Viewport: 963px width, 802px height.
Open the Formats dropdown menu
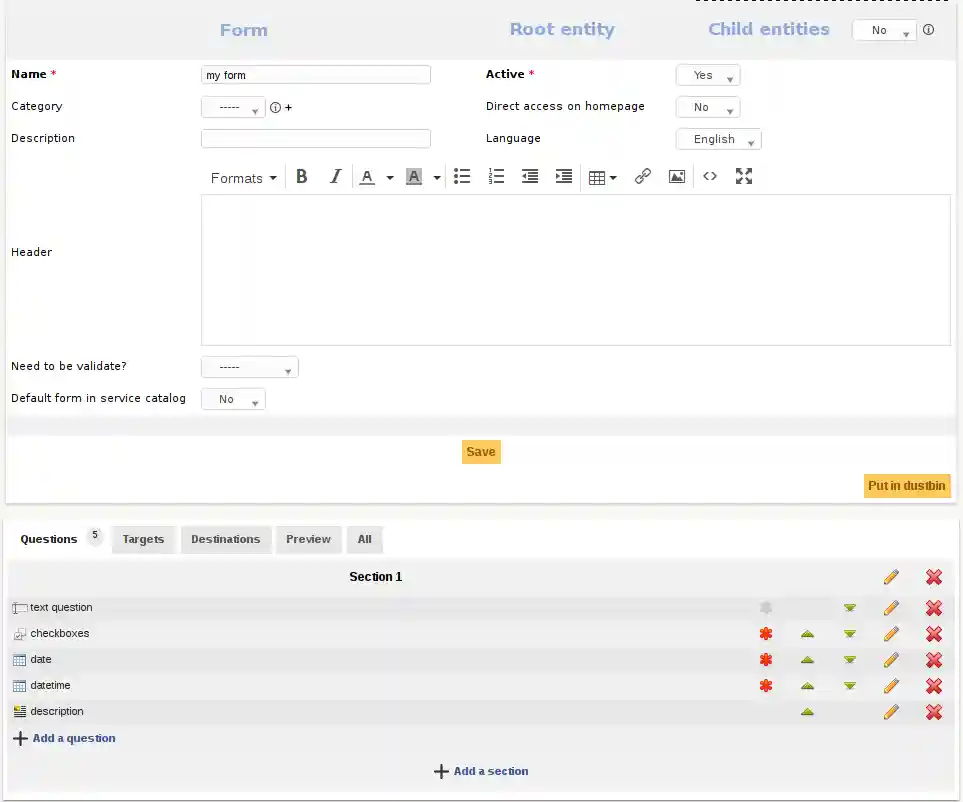pos(243,178)
